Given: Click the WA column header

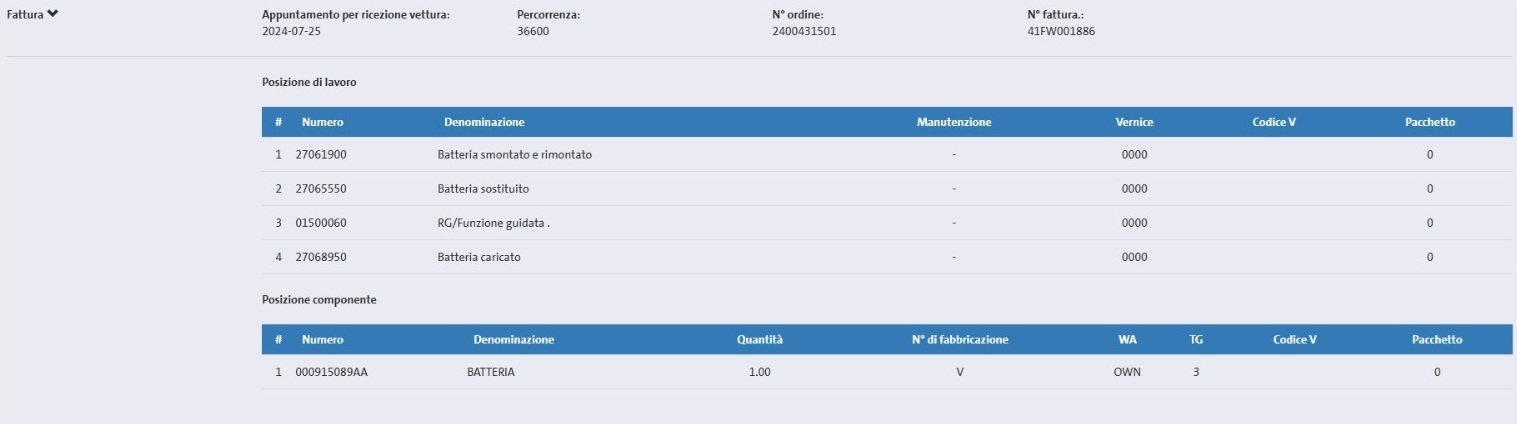Looking at the screenshot, I should [x=1127, y=340].
